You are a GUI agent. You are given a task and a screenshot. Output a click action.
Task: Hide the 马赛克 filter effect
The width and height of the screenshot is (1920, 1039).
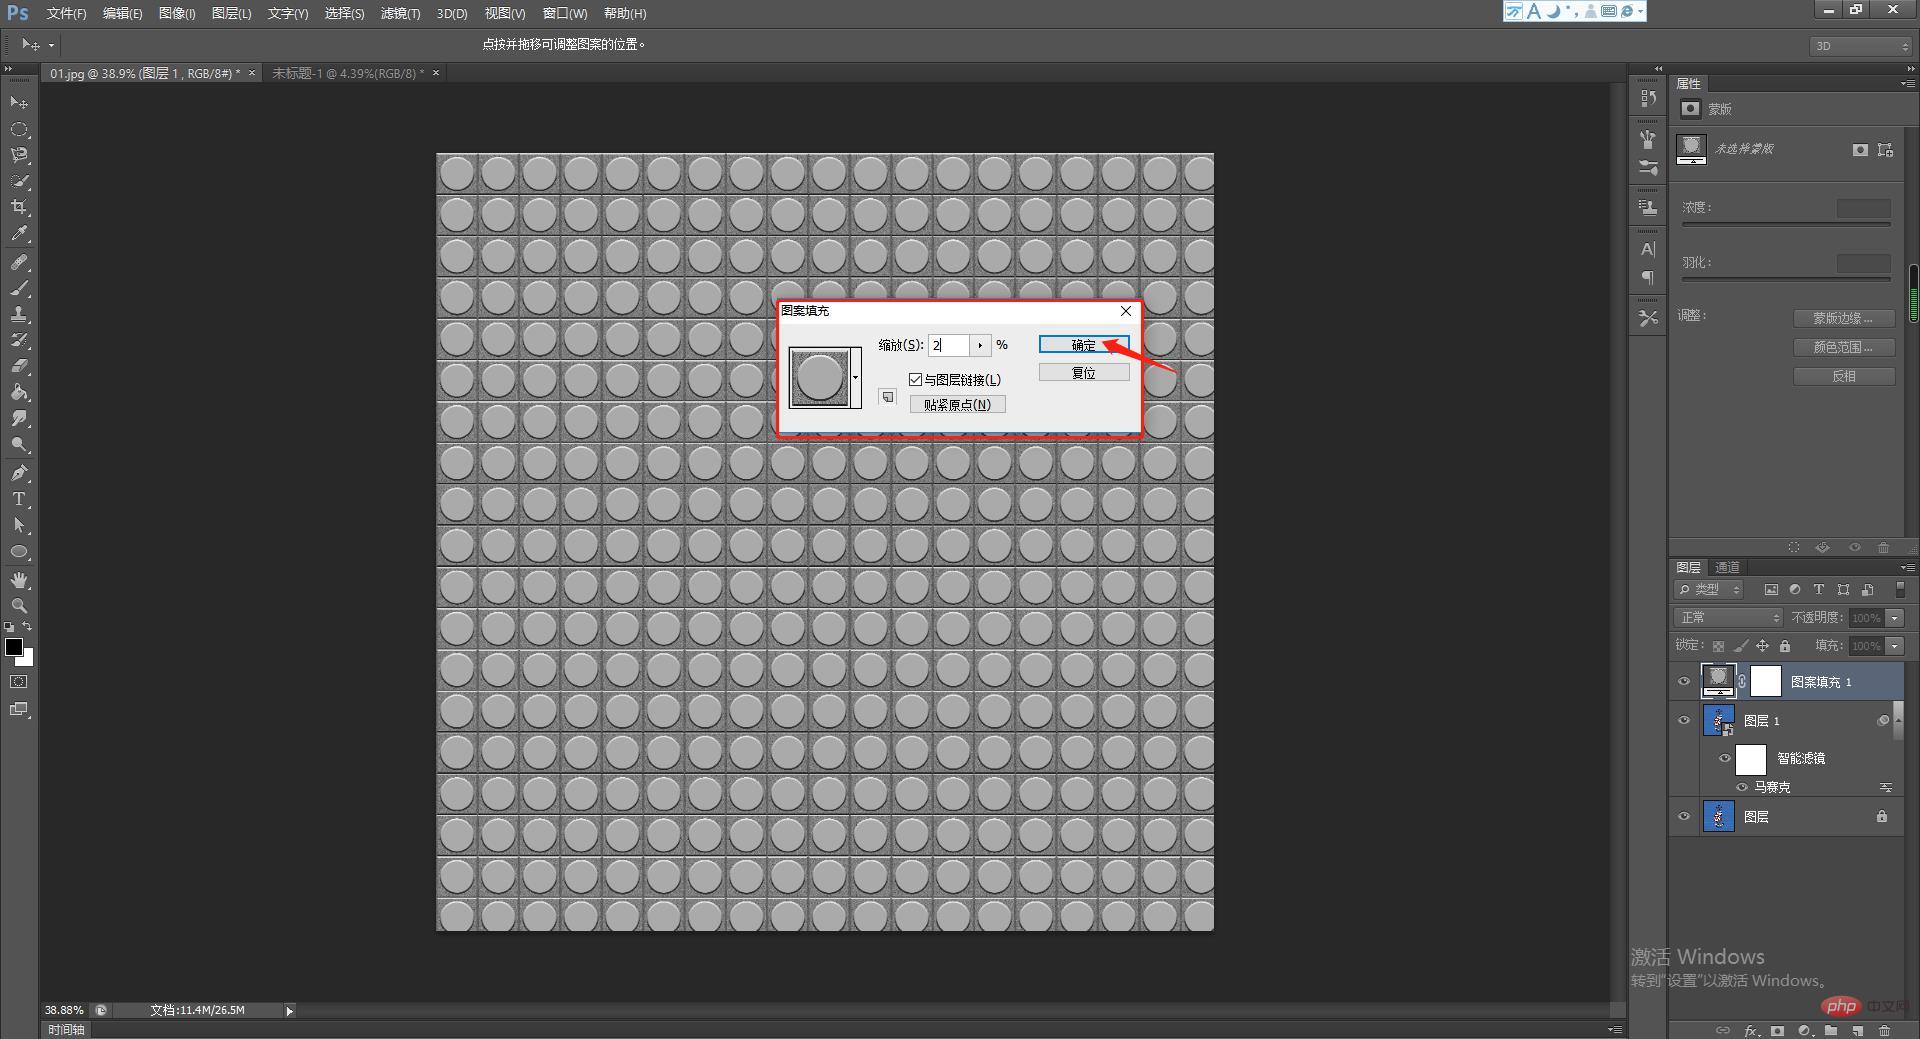[x=1742, y=788]
